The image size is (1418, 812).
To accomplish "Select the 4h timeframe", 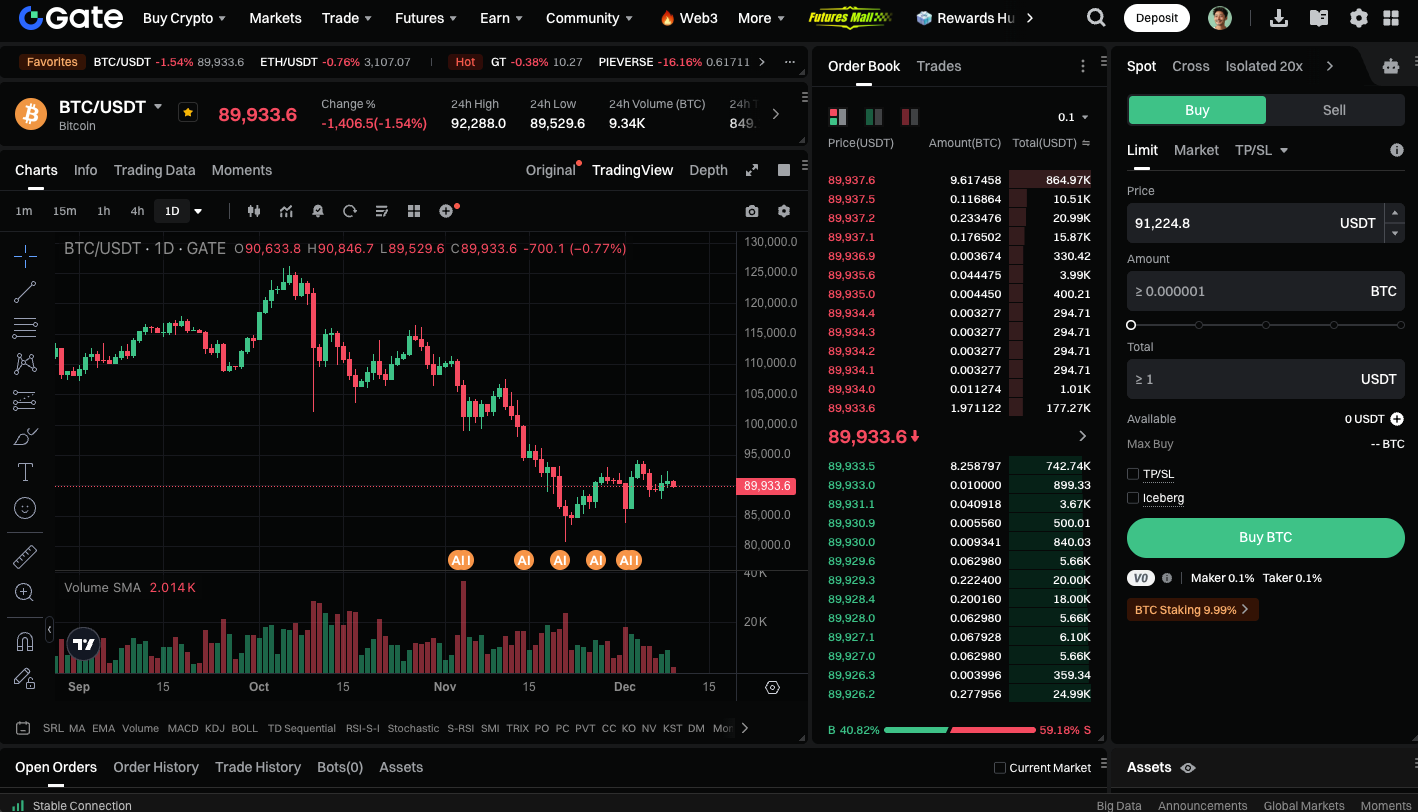I will (x=137, y=211).
